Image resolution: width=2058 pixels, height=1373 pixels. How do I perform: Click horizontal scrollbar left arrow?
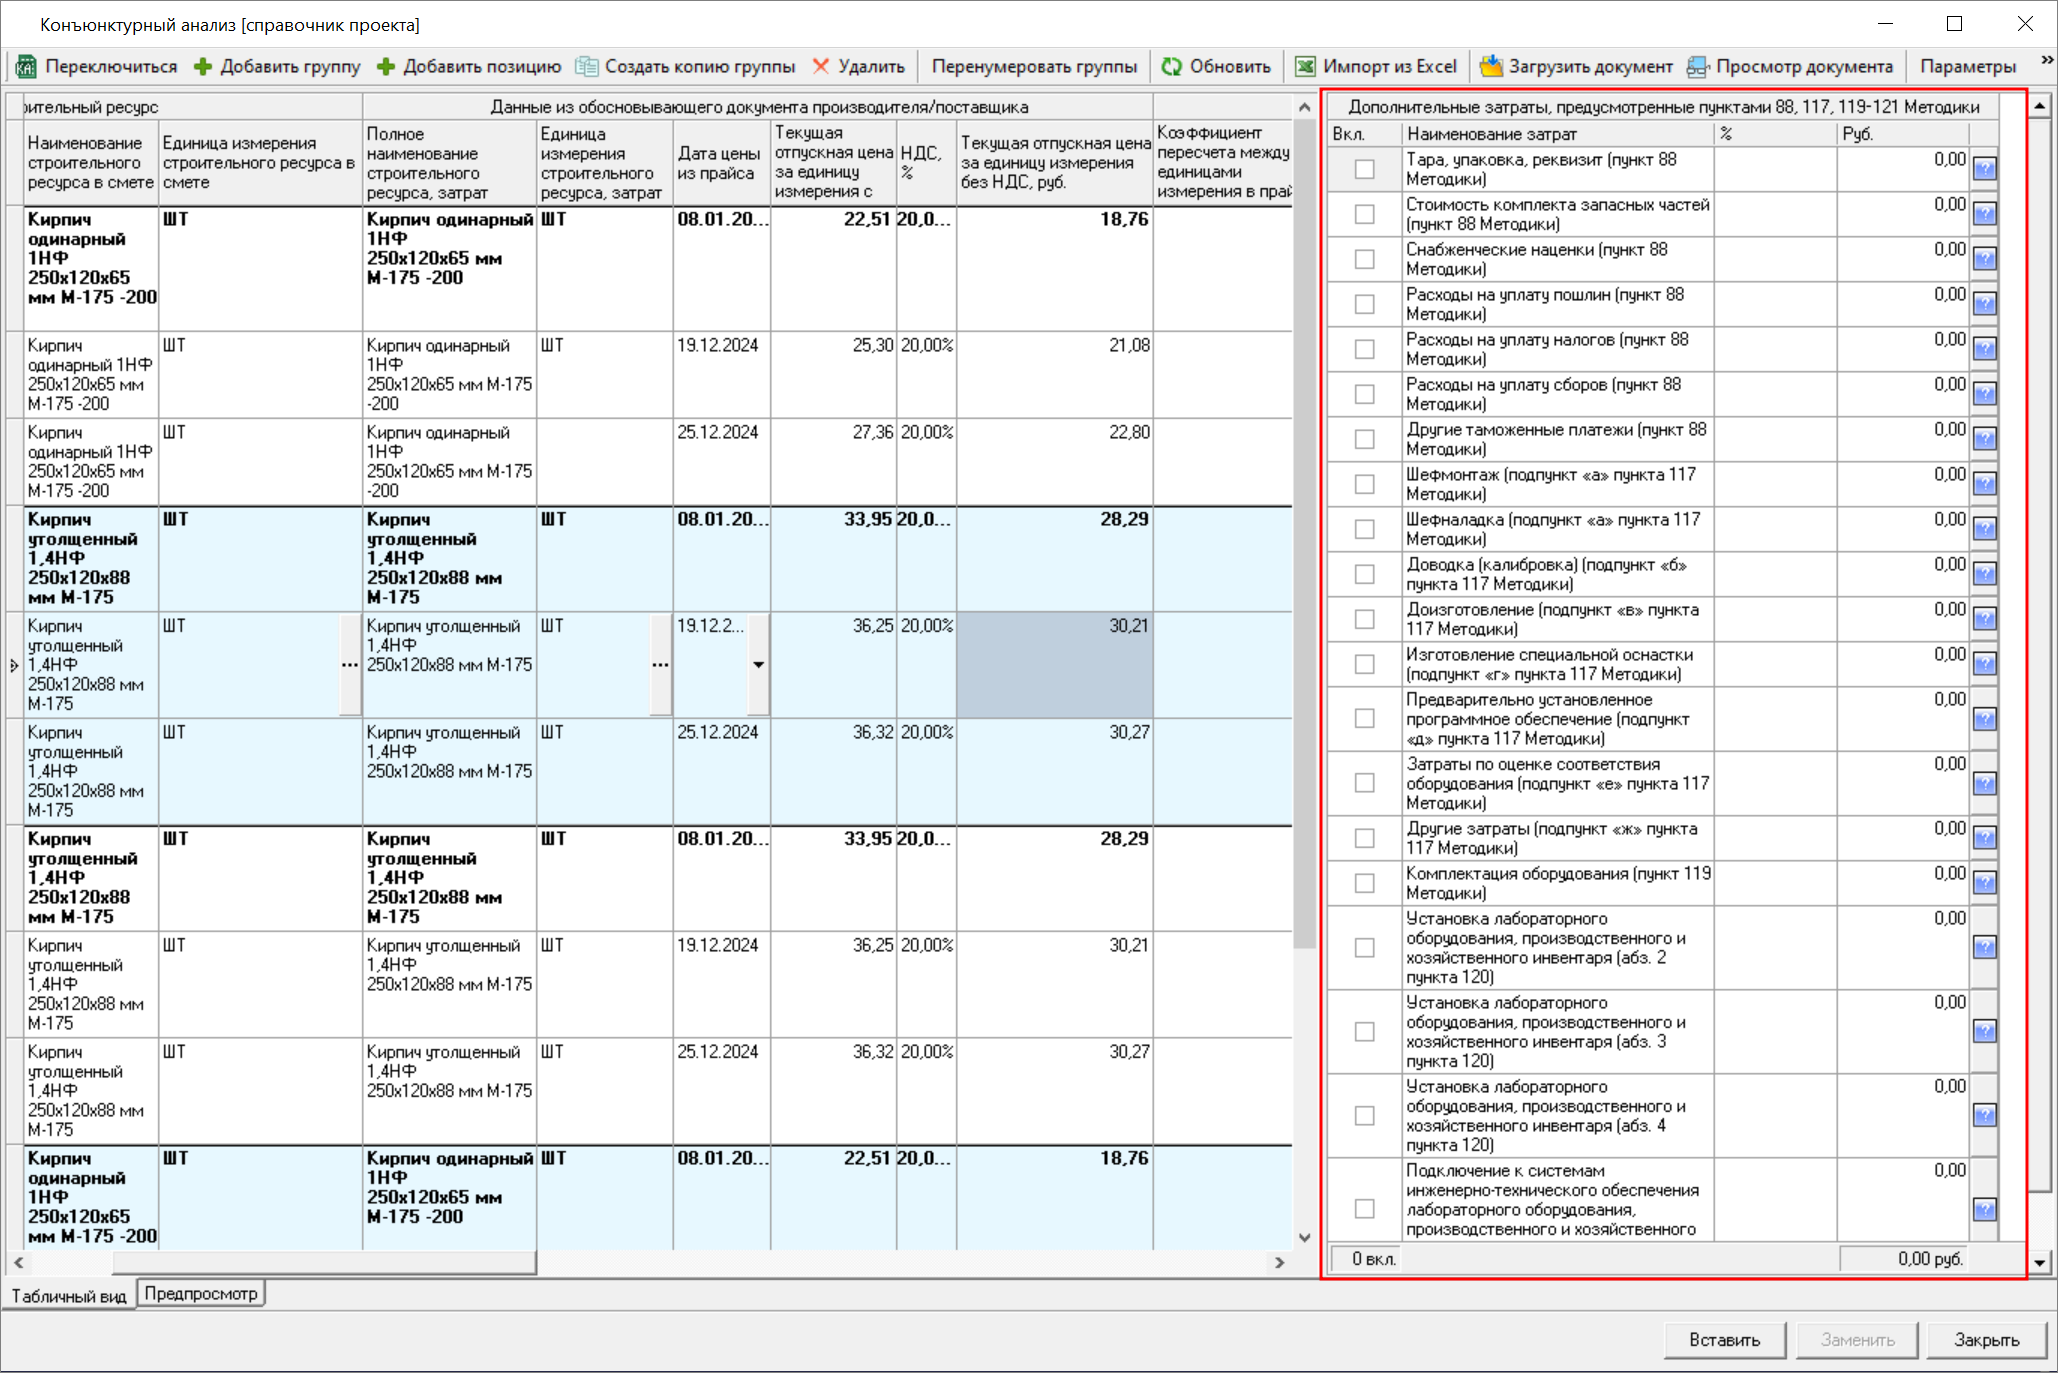pyautogui.click(x=18, y=1263)
